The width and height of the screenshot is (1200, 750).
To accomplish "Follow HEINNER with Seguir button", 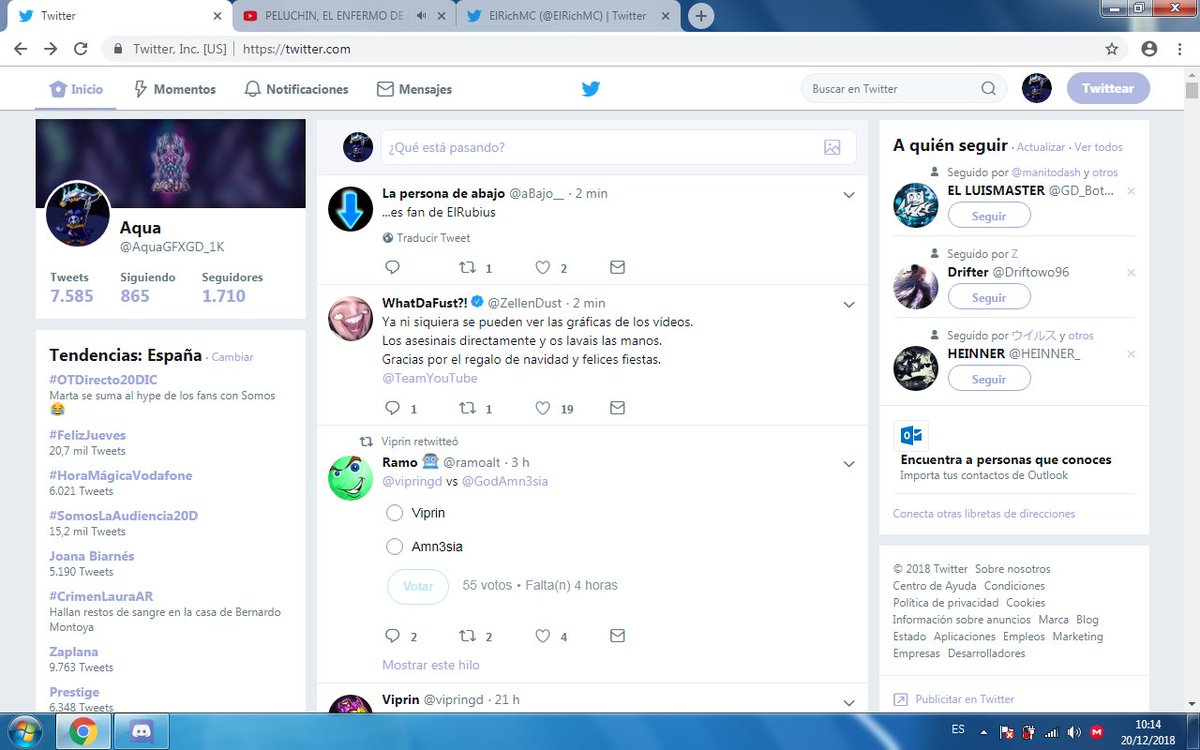I will click(989, 380).
